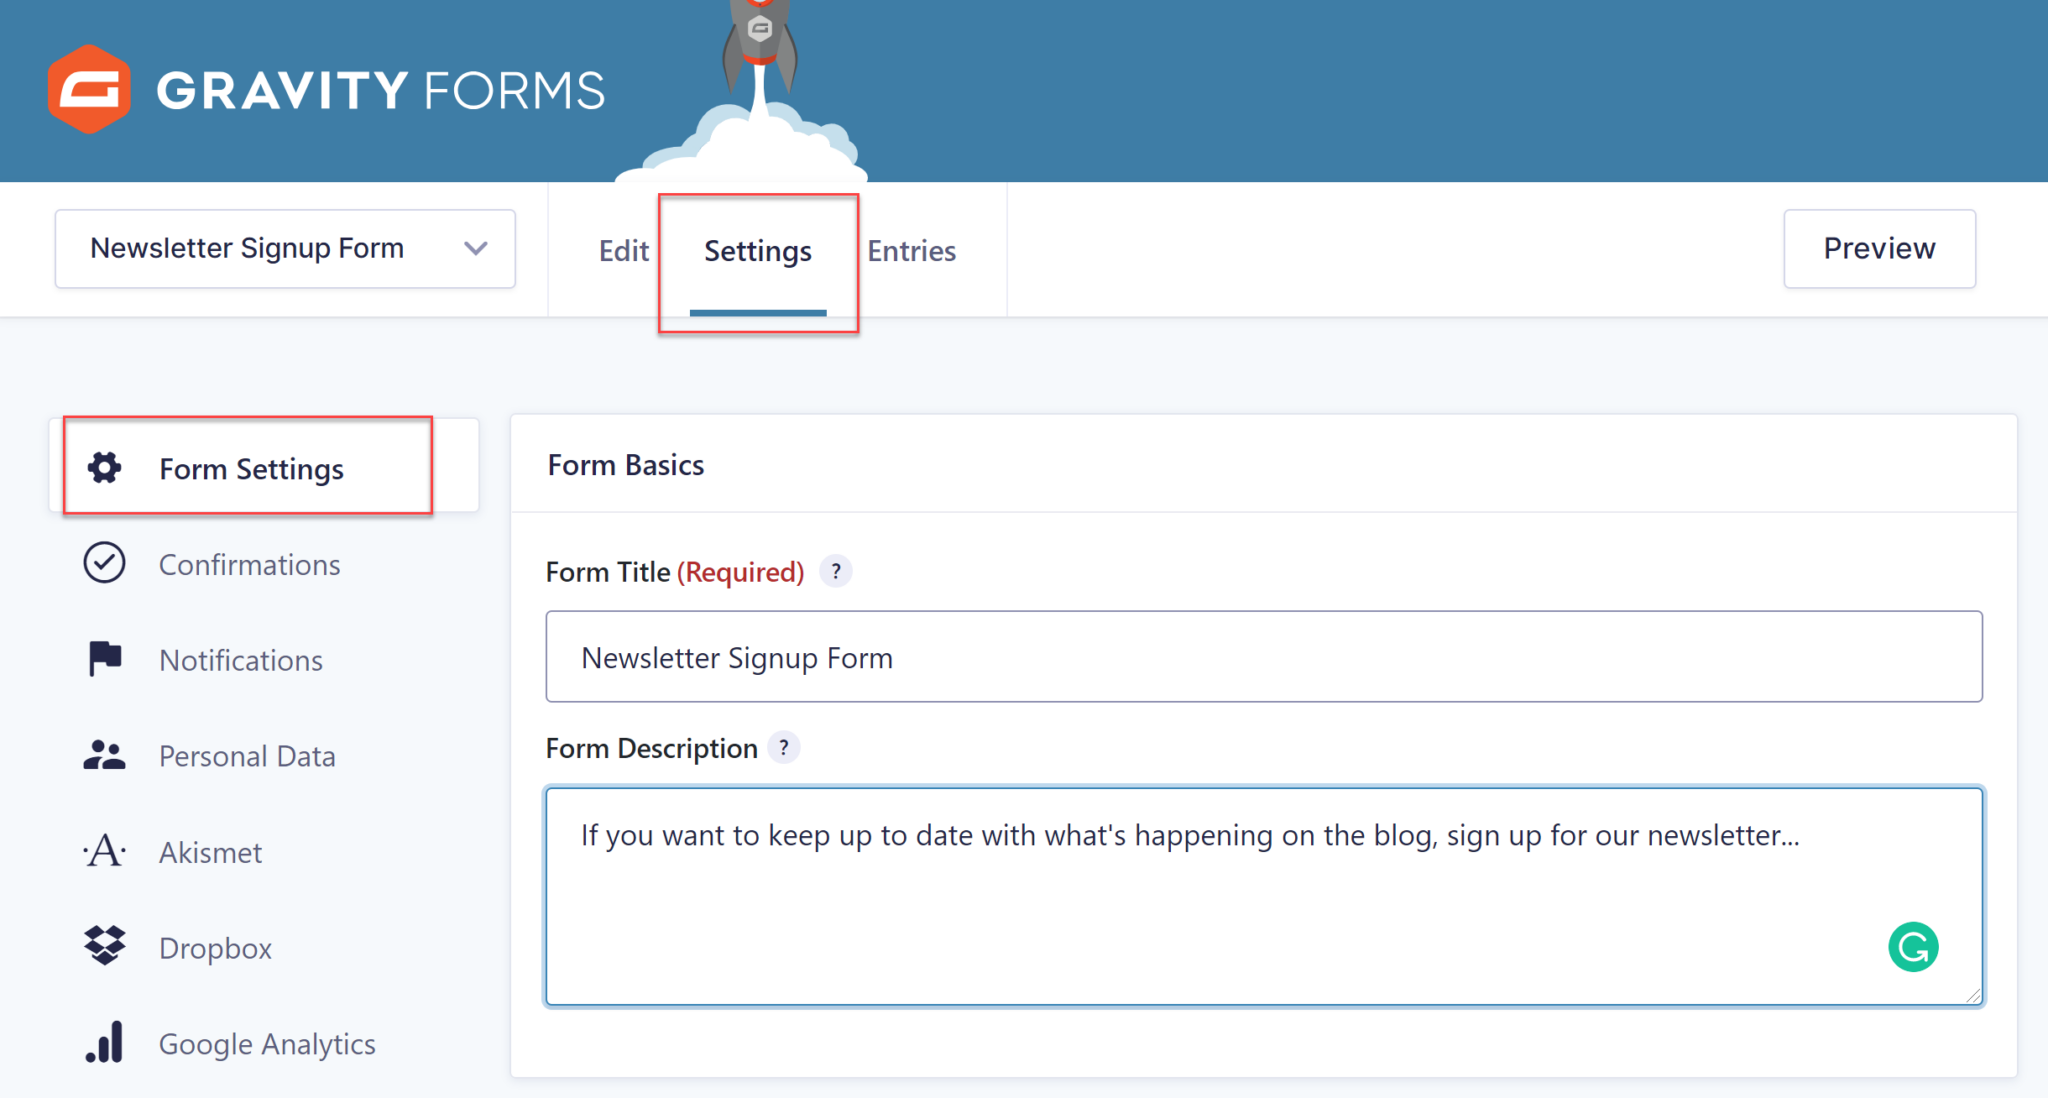The image size is (2048, 1098).
Task: Go to Google Analytics settings
Action: point(266,1042)
